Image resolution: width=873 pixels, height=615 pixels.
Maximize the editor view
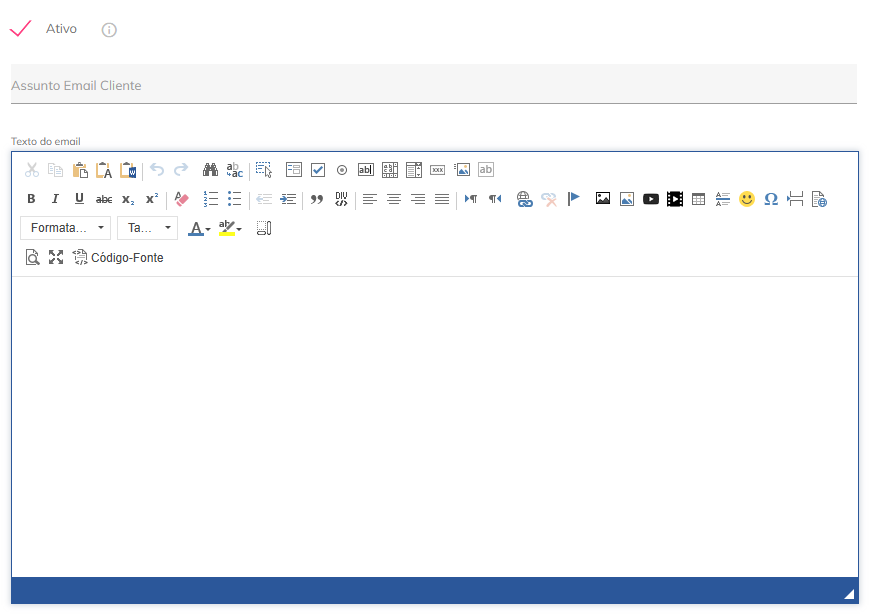(56, 257)
